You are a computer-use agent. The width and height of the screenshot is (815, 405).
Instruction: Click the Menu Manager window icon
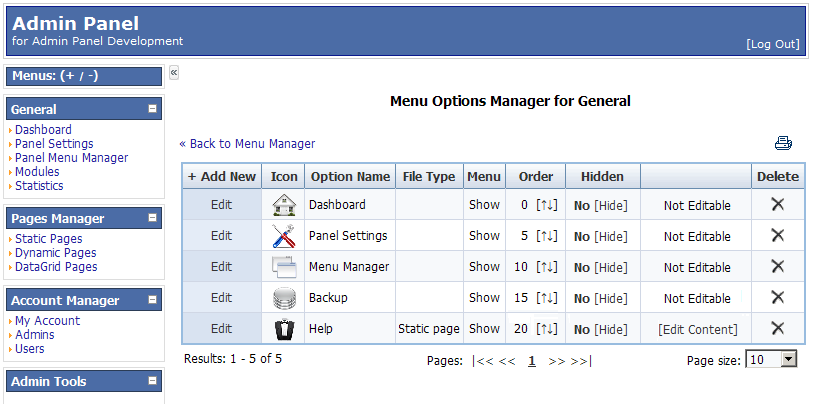284,267
